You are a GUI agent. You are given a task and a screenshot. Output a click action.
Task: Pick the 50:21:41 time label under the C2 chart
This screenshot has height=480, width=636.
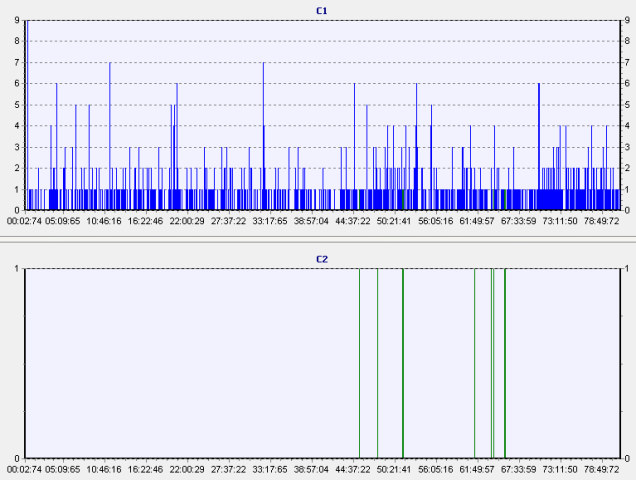394,469
